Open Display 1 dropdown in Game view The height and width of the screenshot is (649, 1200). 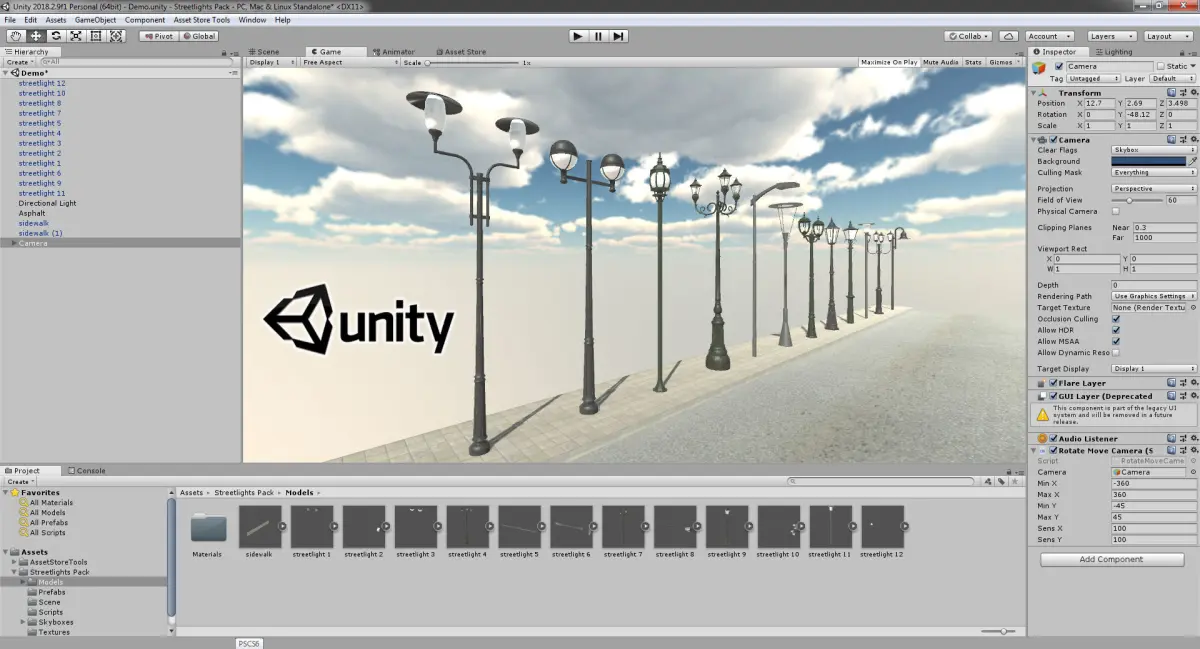click(x=271, y=62)
